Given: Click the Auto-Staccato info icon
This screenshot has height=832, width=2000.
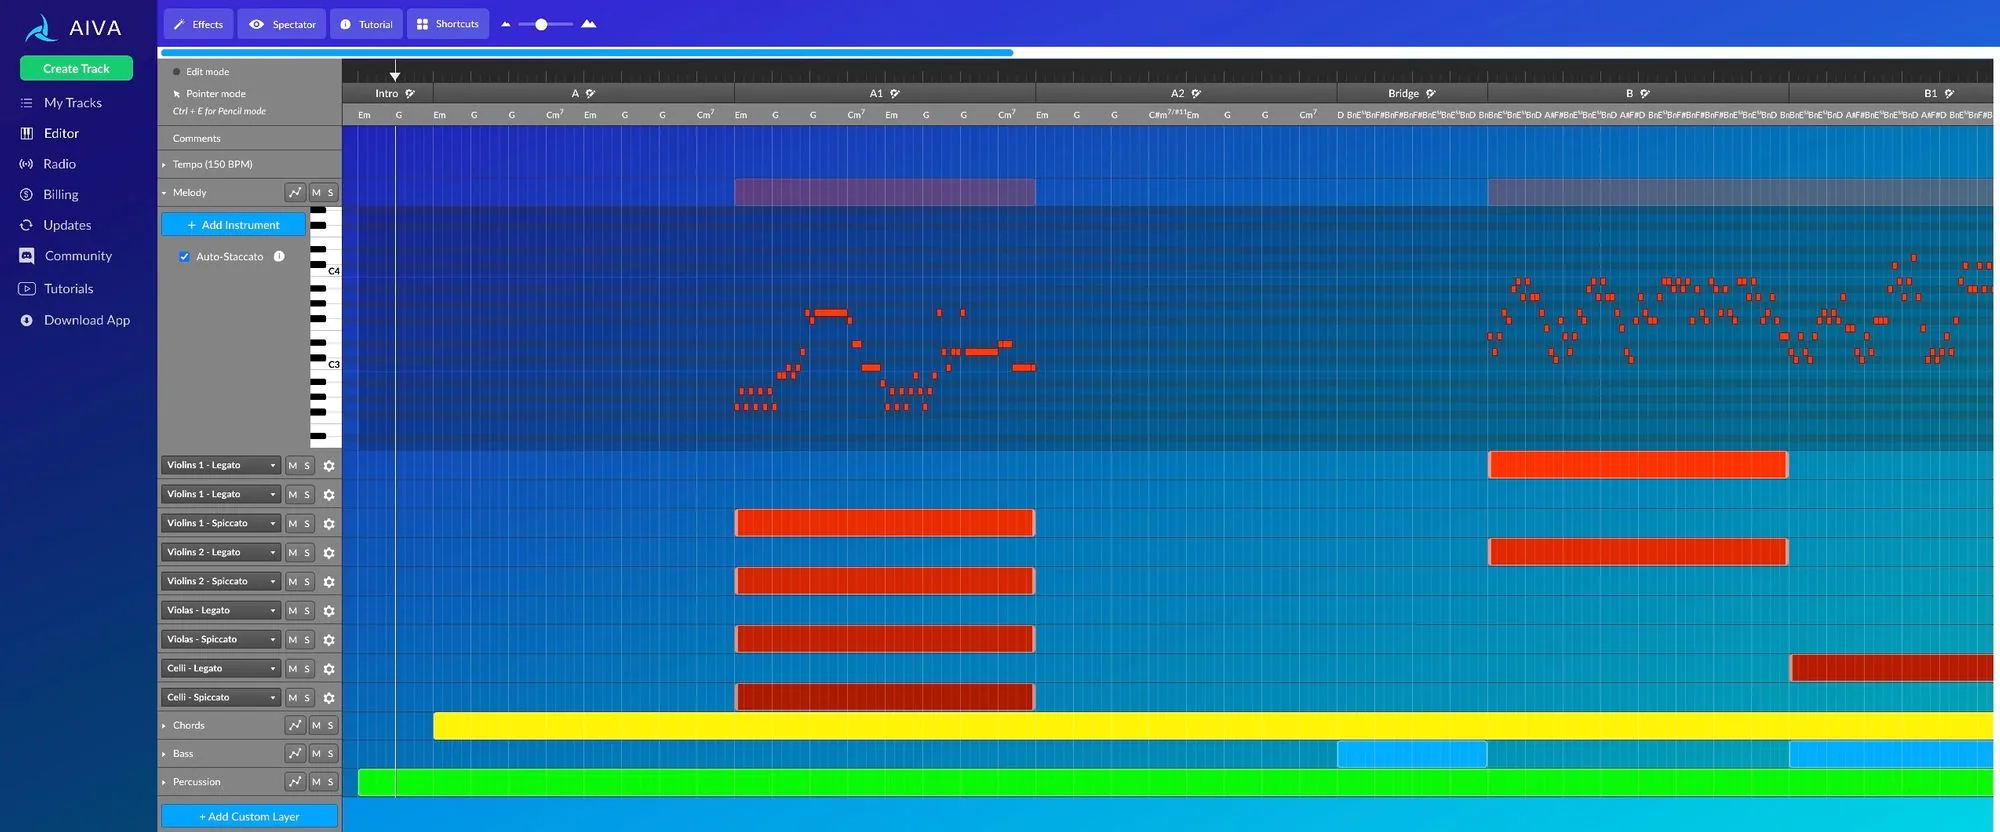Looking at the screenshot, I should [280, 256].
